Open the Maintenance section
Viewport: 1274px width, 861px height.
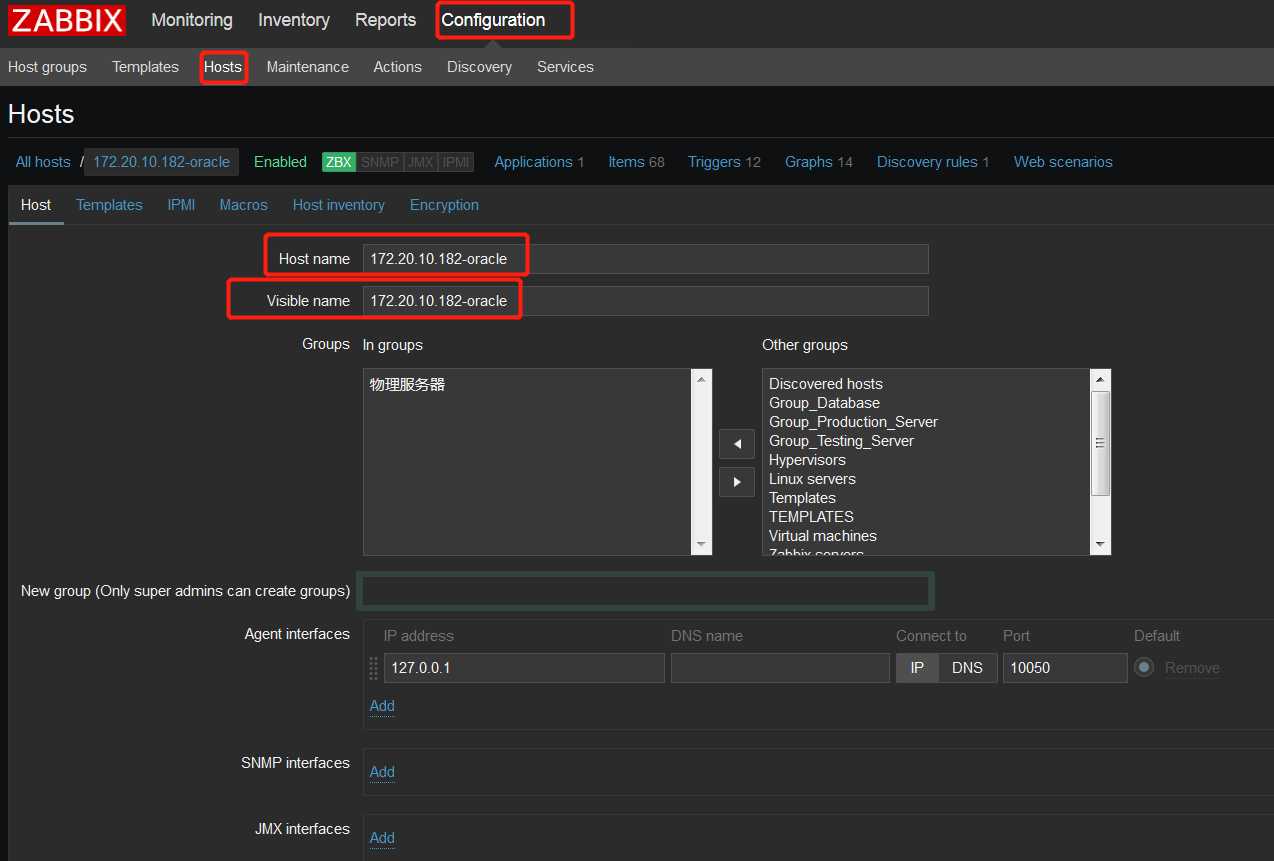[x=307, y=67]
